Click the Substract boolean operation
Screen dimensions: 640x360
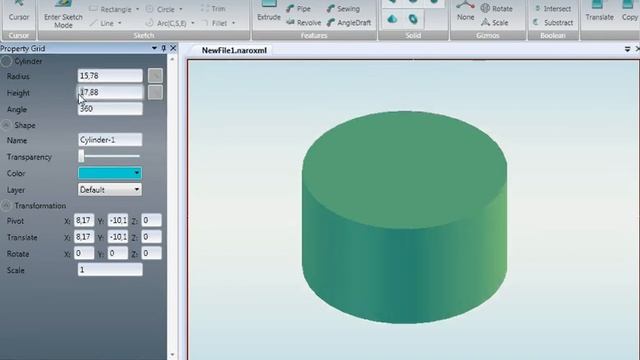553,23
